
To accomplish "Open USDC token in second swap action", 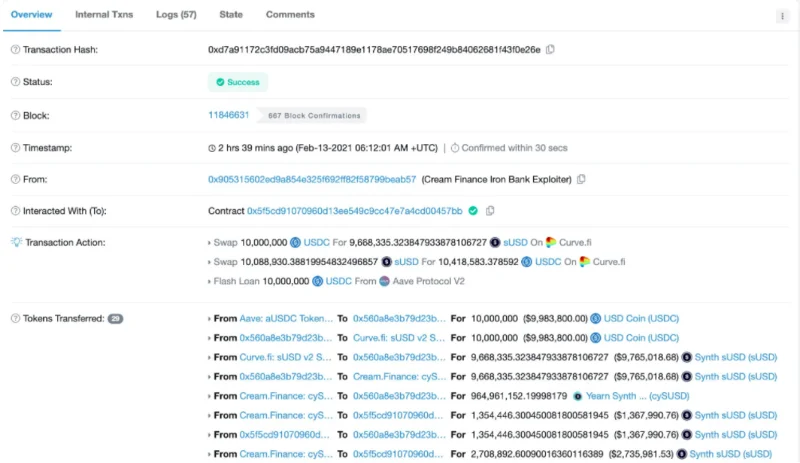I will click(x=548, y=262).
